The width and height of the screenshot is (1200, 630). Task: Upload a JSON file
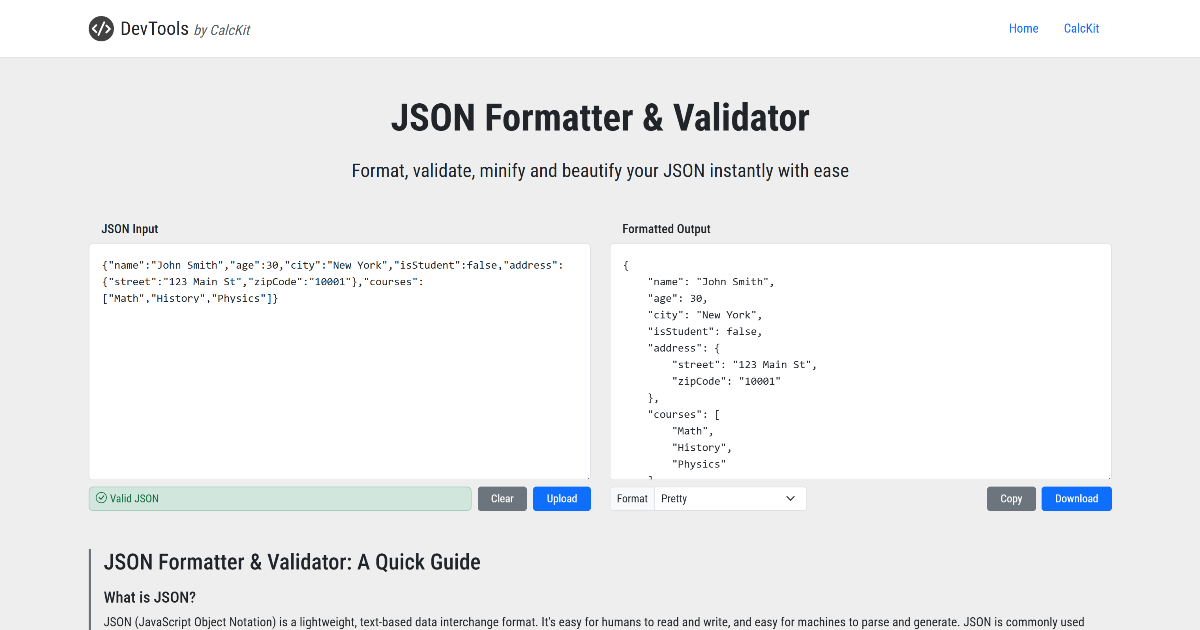[561, 498]
